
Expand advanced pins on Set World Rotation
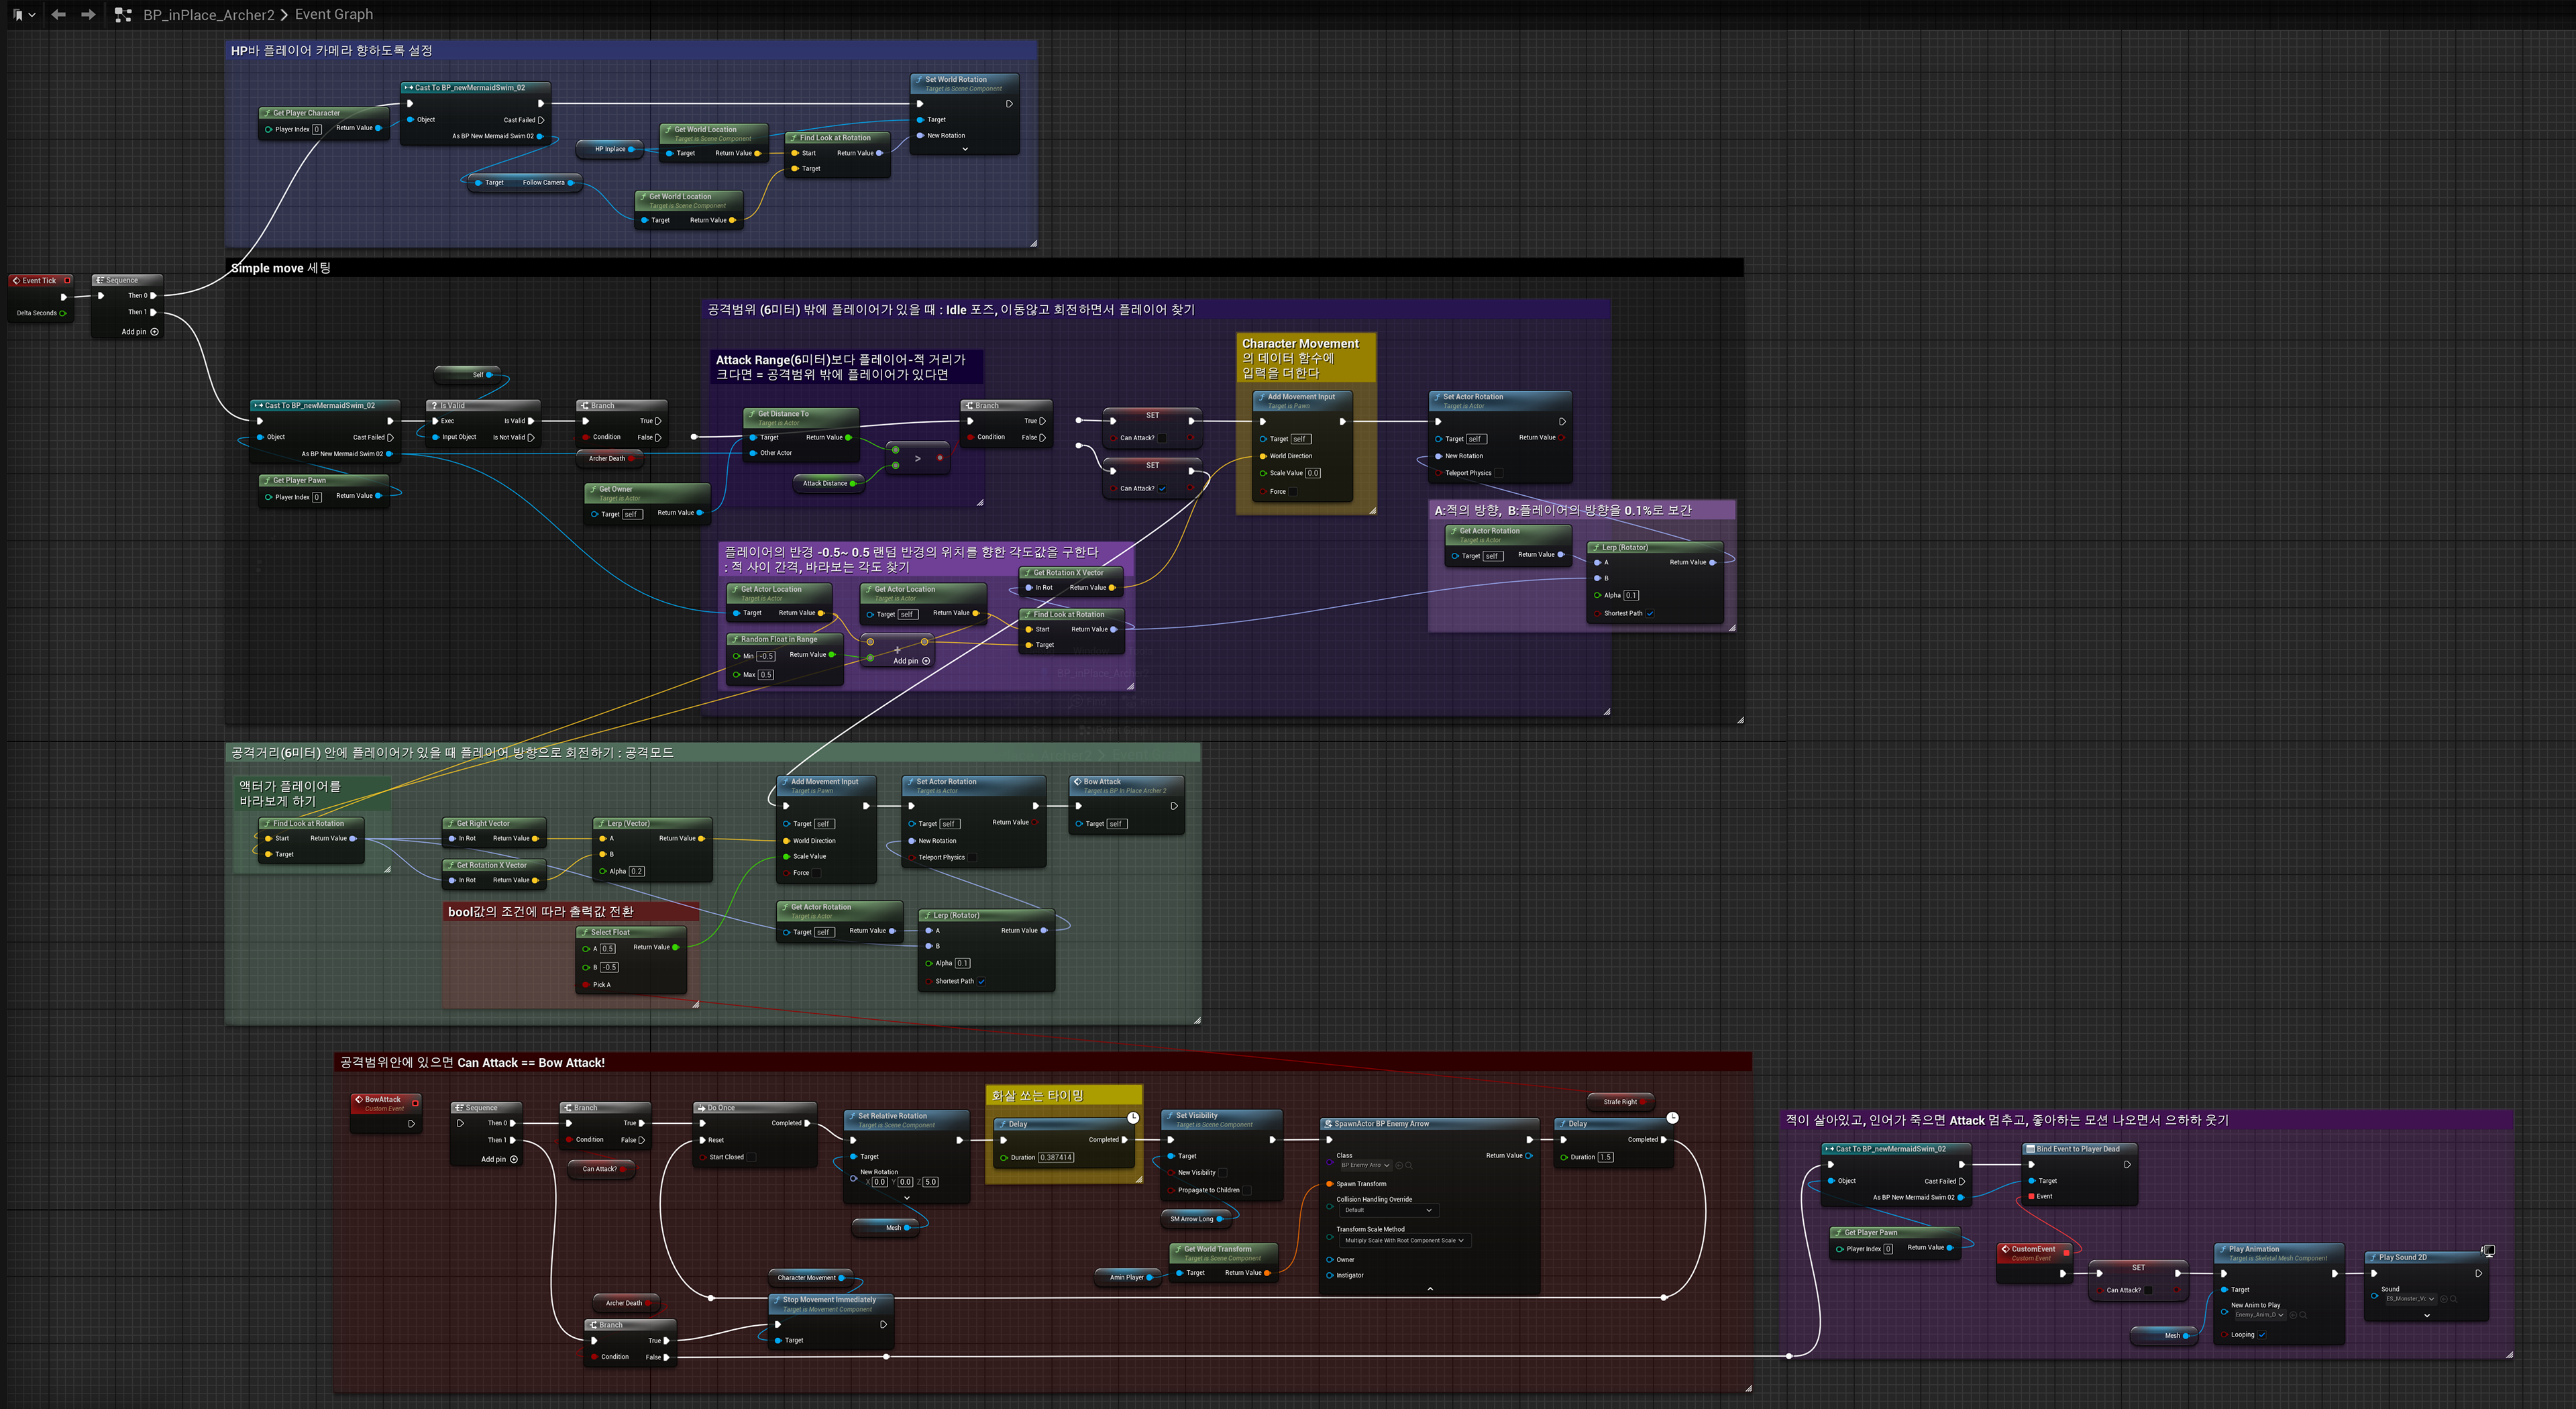click(x=965, y=149)
